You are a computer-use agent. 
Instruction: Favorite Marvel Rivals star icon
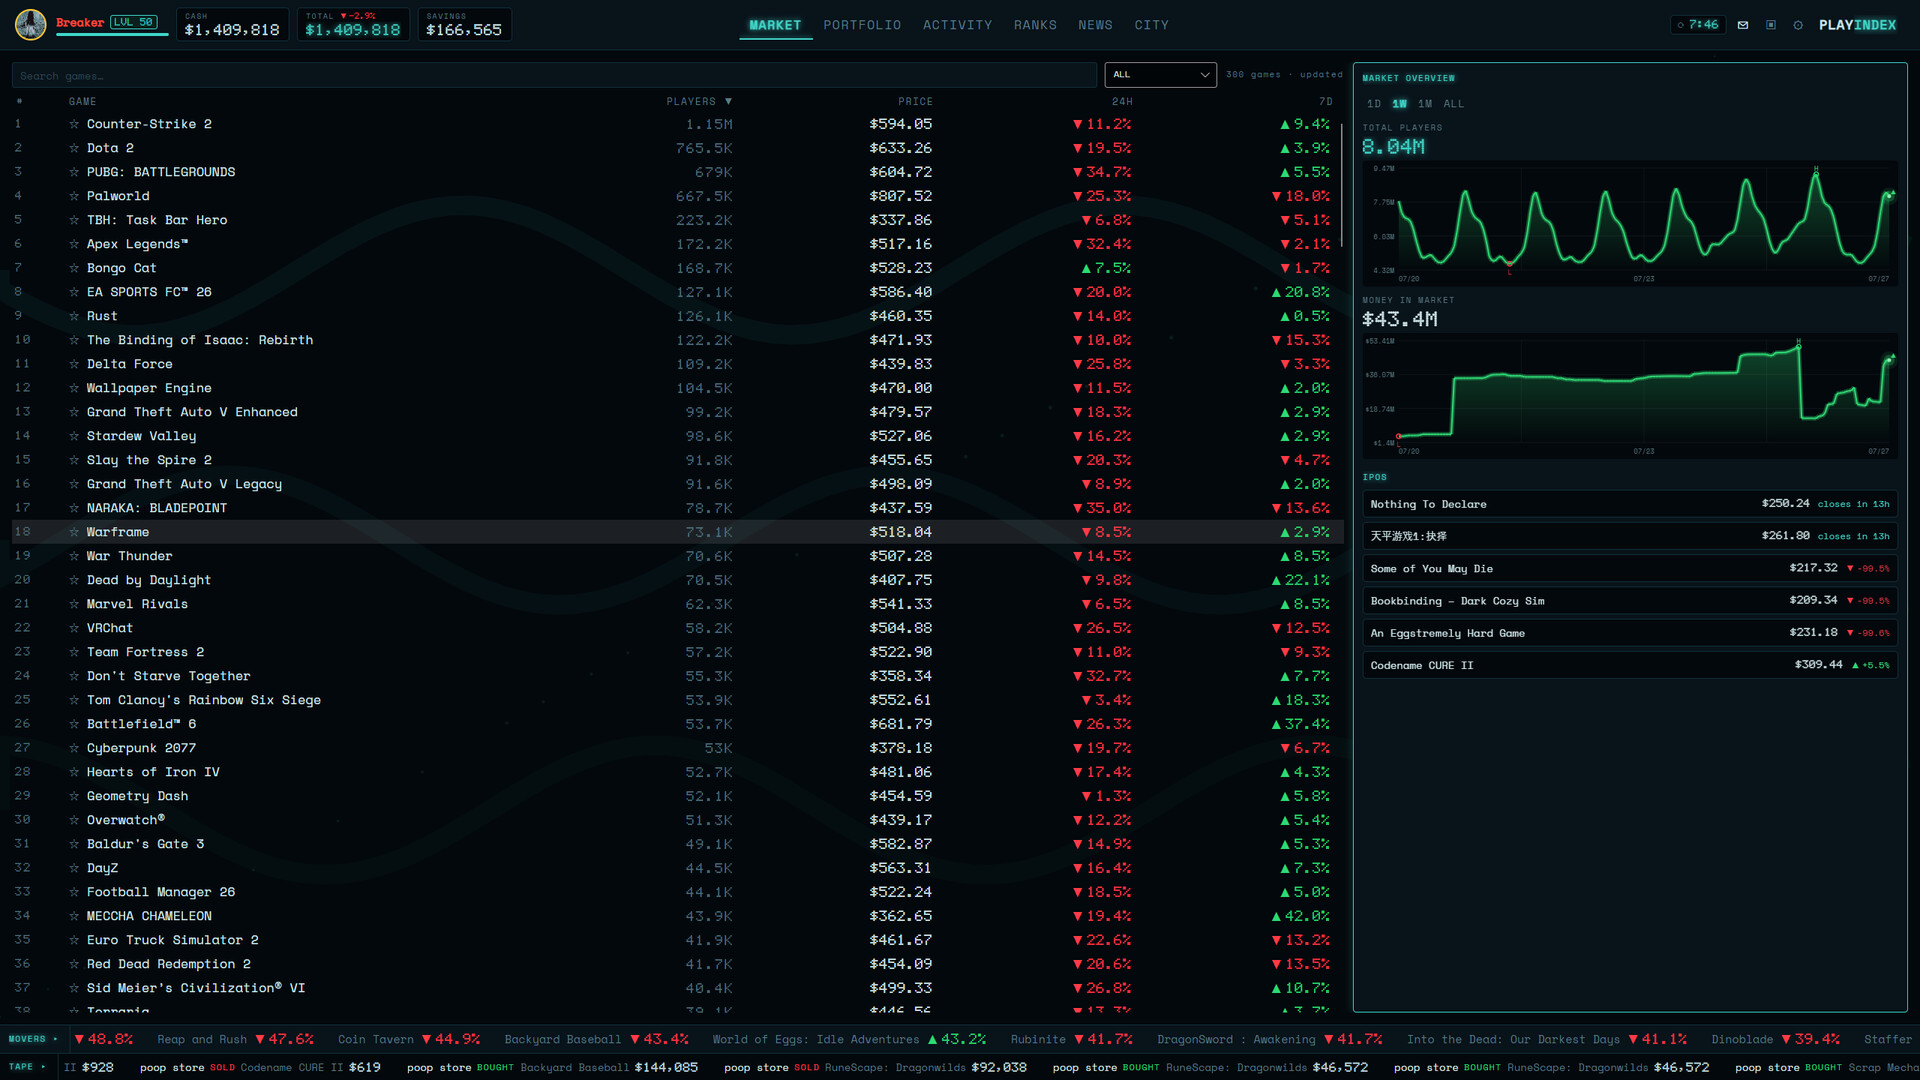click(74, 604)
